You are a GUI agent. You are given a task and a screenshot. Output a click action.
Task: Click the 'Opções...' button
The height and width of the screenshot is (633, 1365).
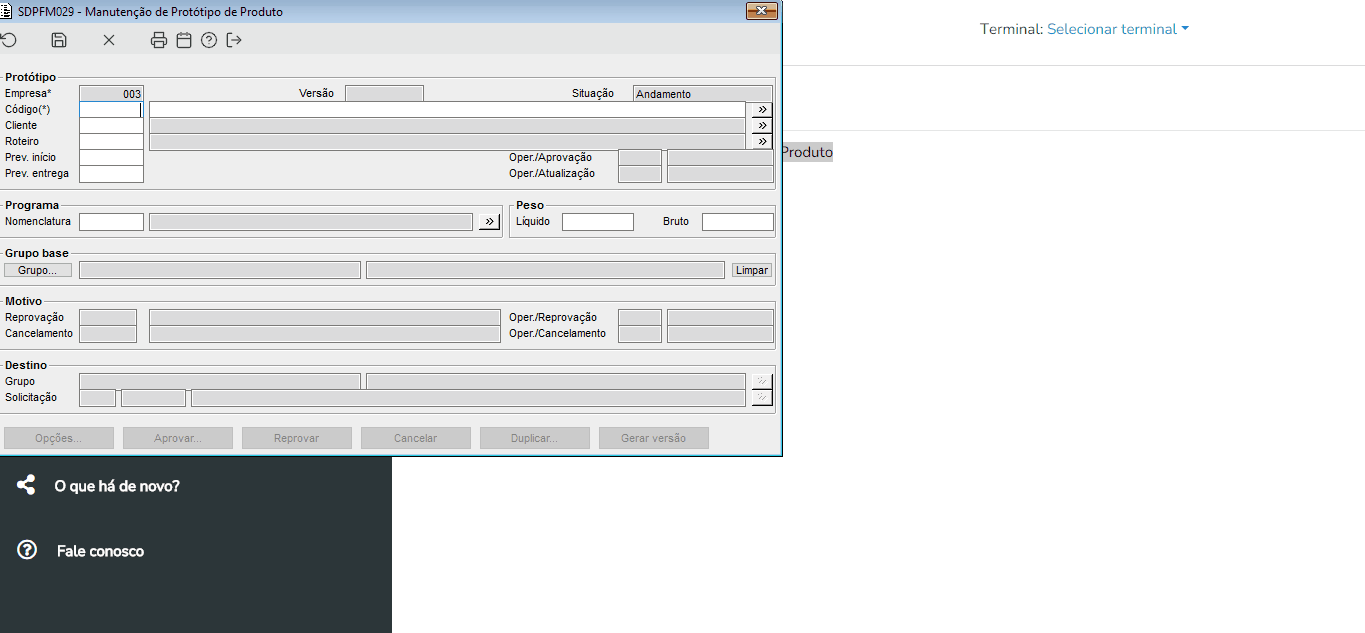(59, 438)
